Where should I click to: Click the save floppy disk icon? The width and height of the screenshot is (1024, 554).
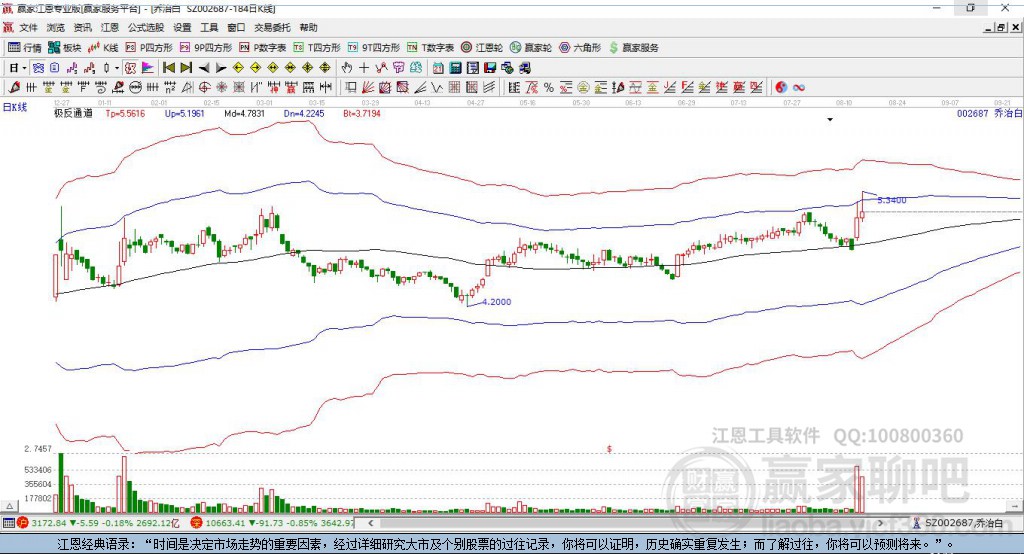point(490,68)
